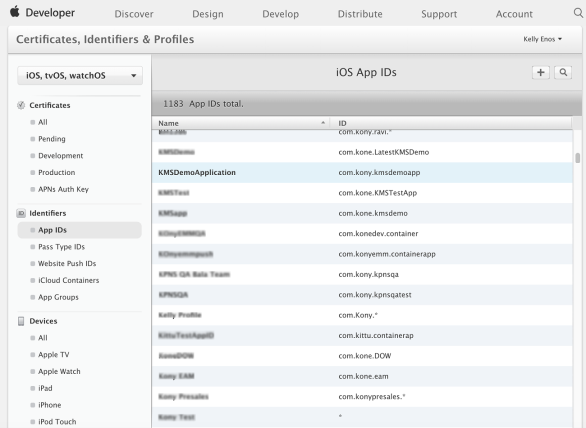Screen dimensions: 586x428
Task: Click the Devices section icon
Action: pyautogui.click(x=21, y=321)
